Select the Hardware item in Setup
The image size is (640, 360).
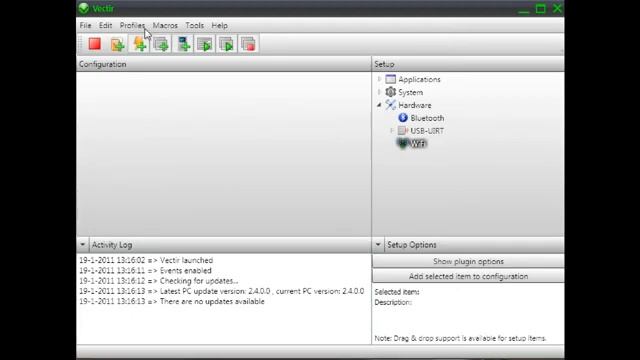415,105
